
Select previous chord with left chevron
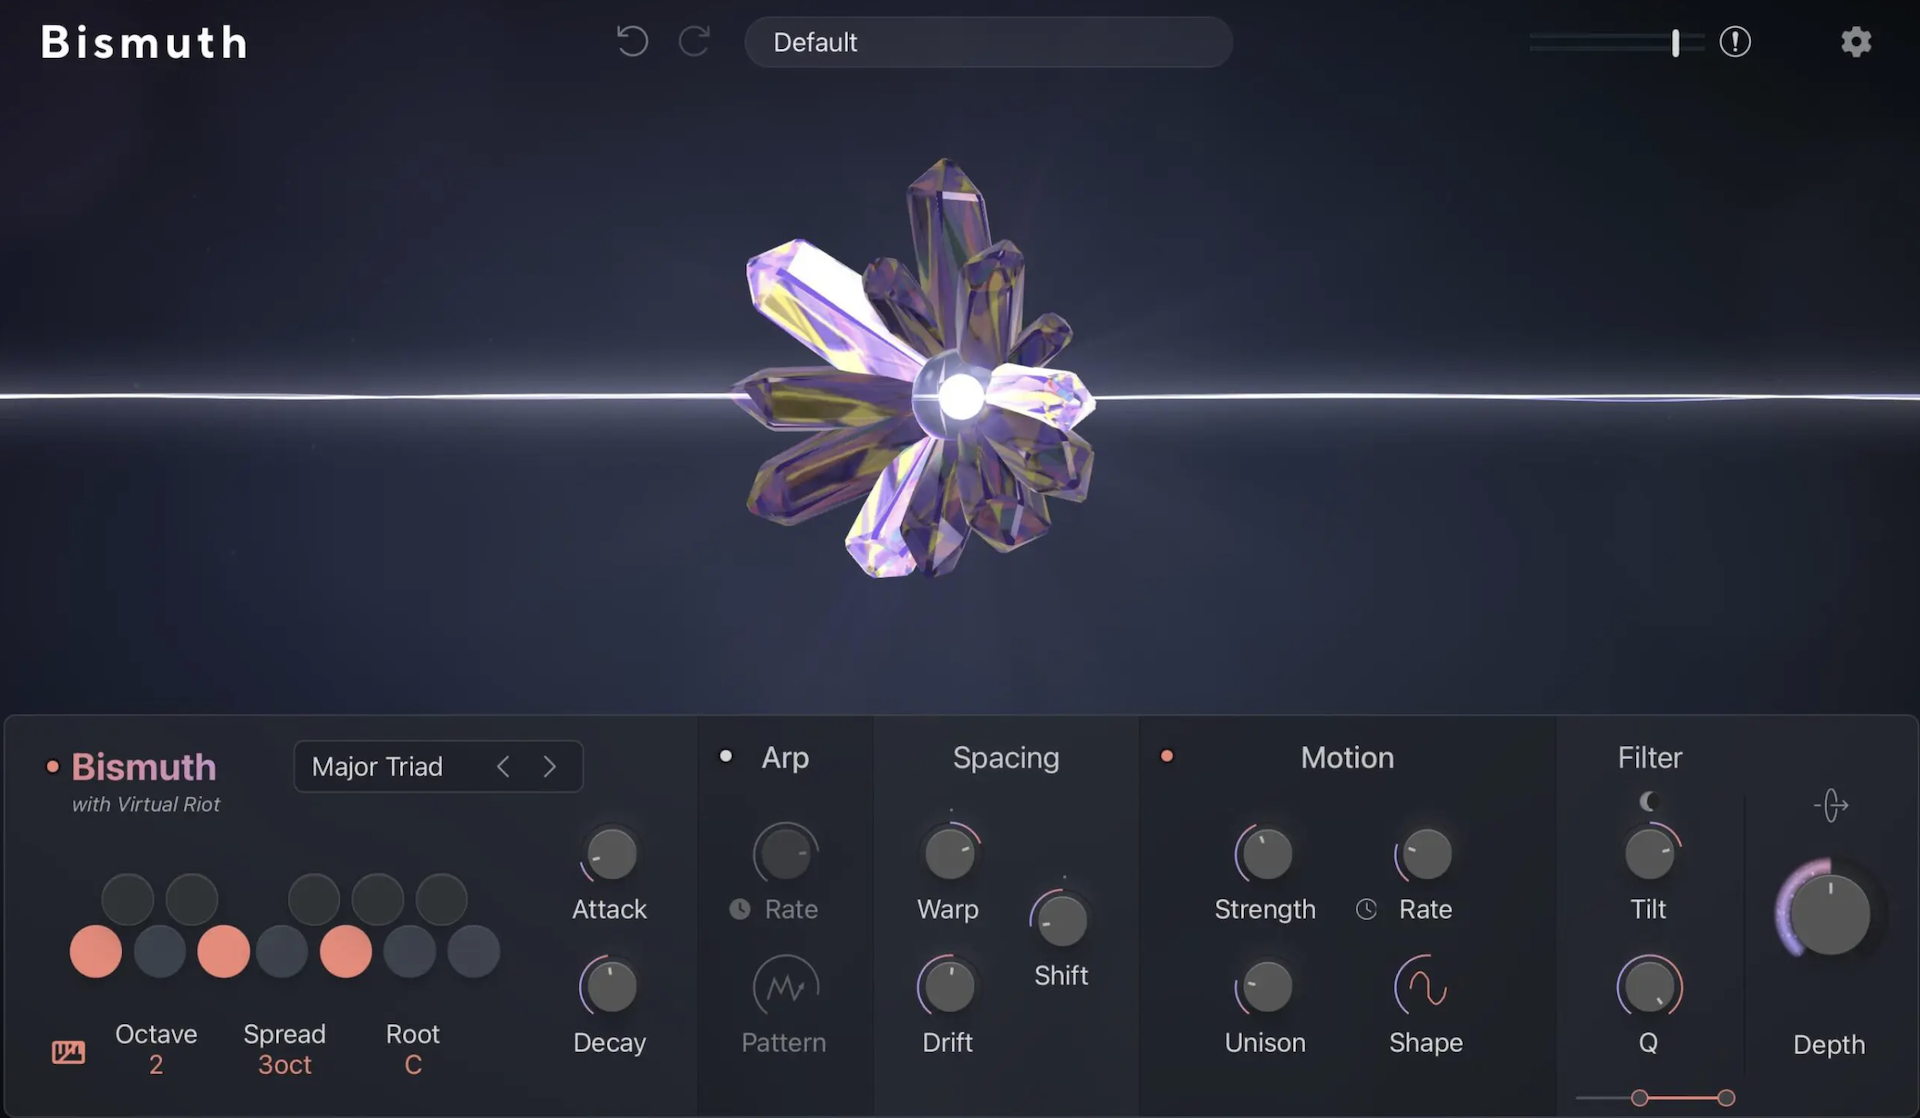503,767
